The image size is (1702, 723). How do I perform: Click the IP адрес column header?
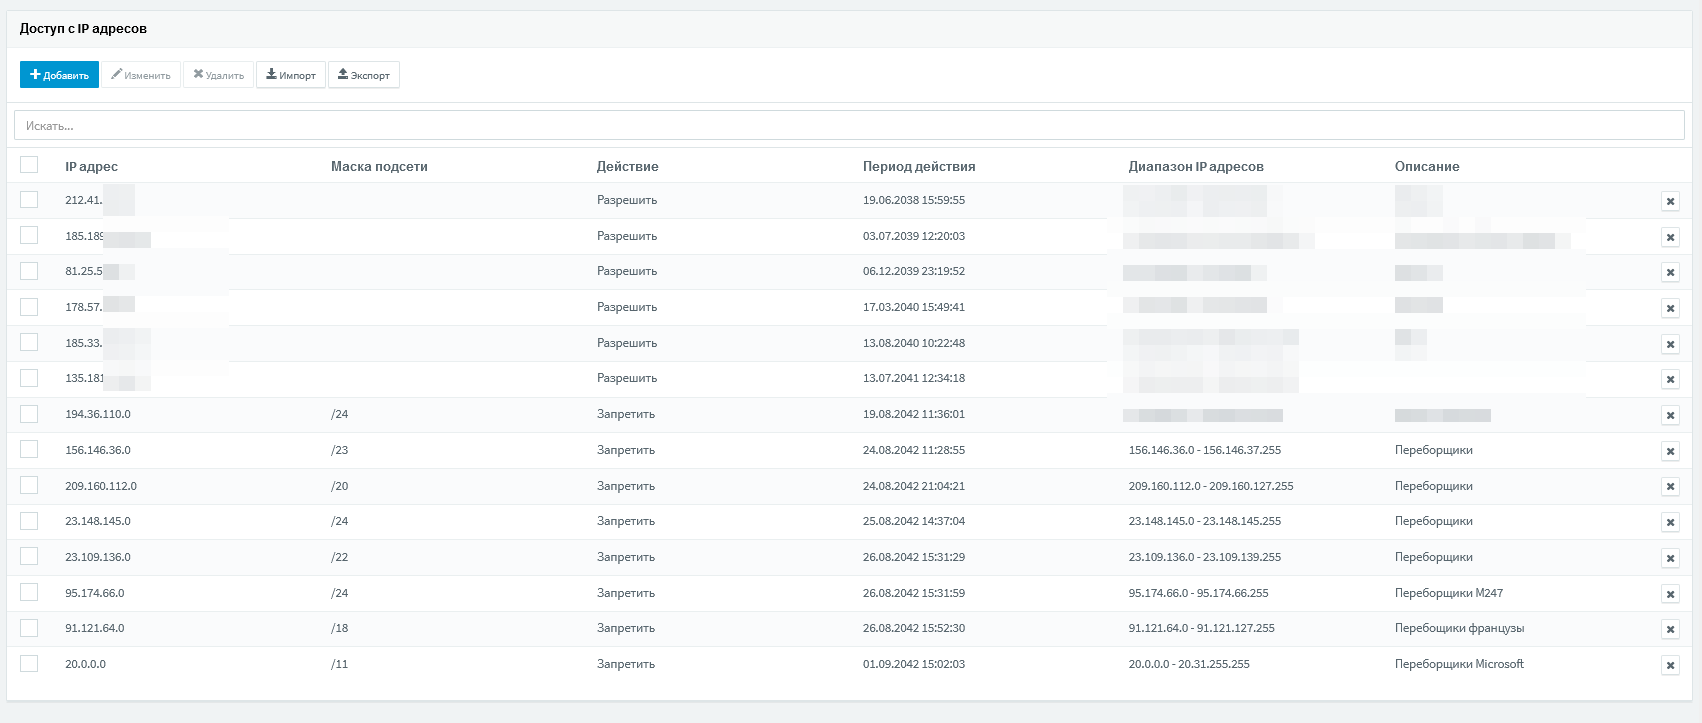coord(91,166)
